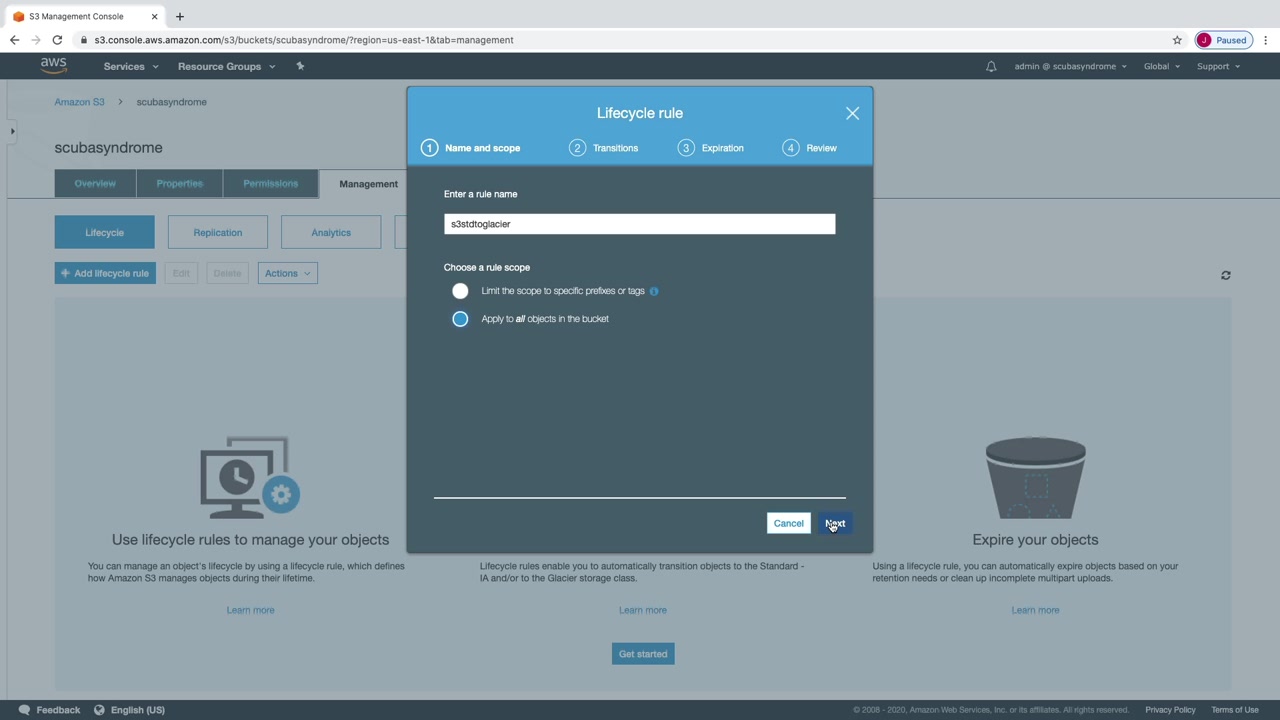
Task: Bookmark this page with the star icon
Action: [1177, 40]
